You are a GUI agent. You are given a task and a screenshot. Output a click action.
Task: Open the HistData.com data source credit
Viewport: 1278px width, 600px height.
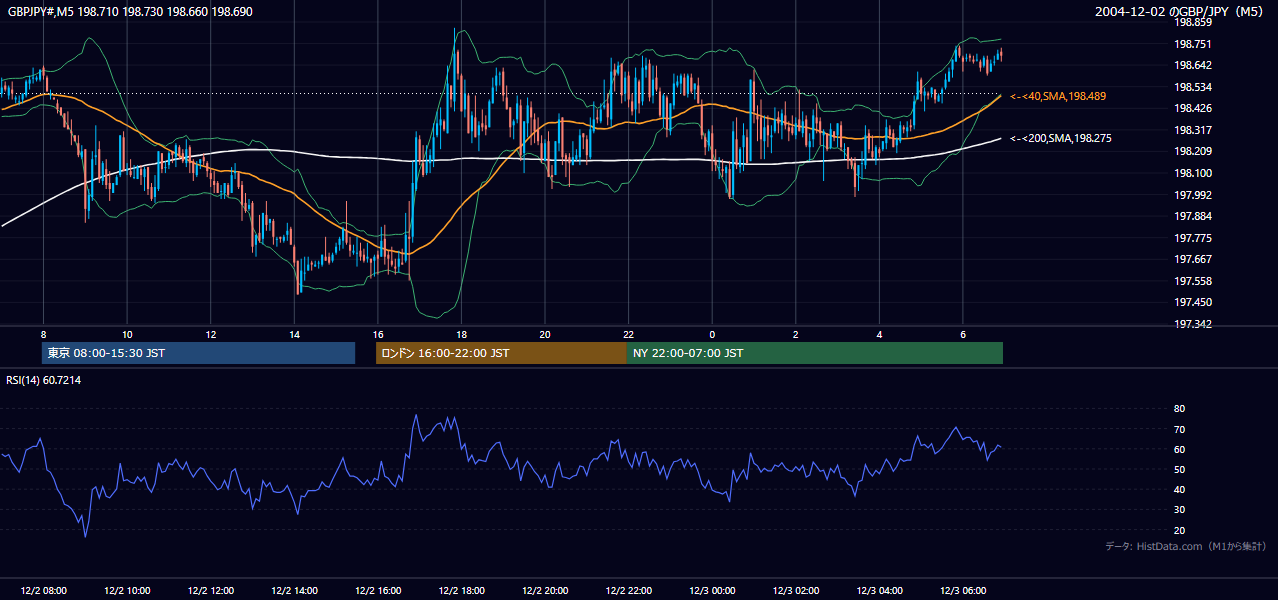(x=1185, y=546)
